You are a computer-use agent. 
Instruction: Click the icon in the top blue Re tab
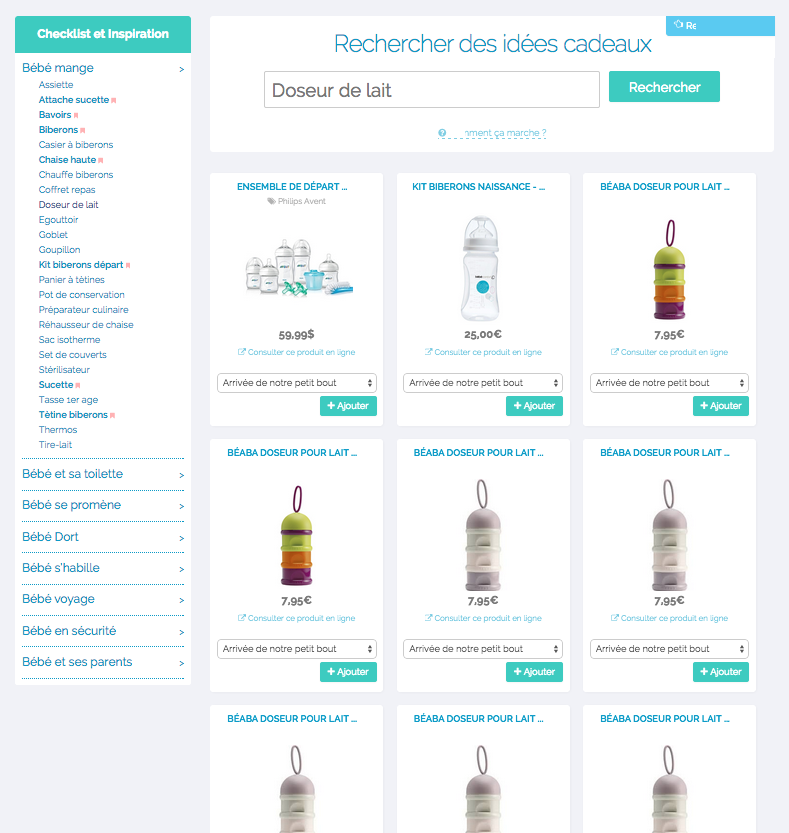(x=678, y=24)
